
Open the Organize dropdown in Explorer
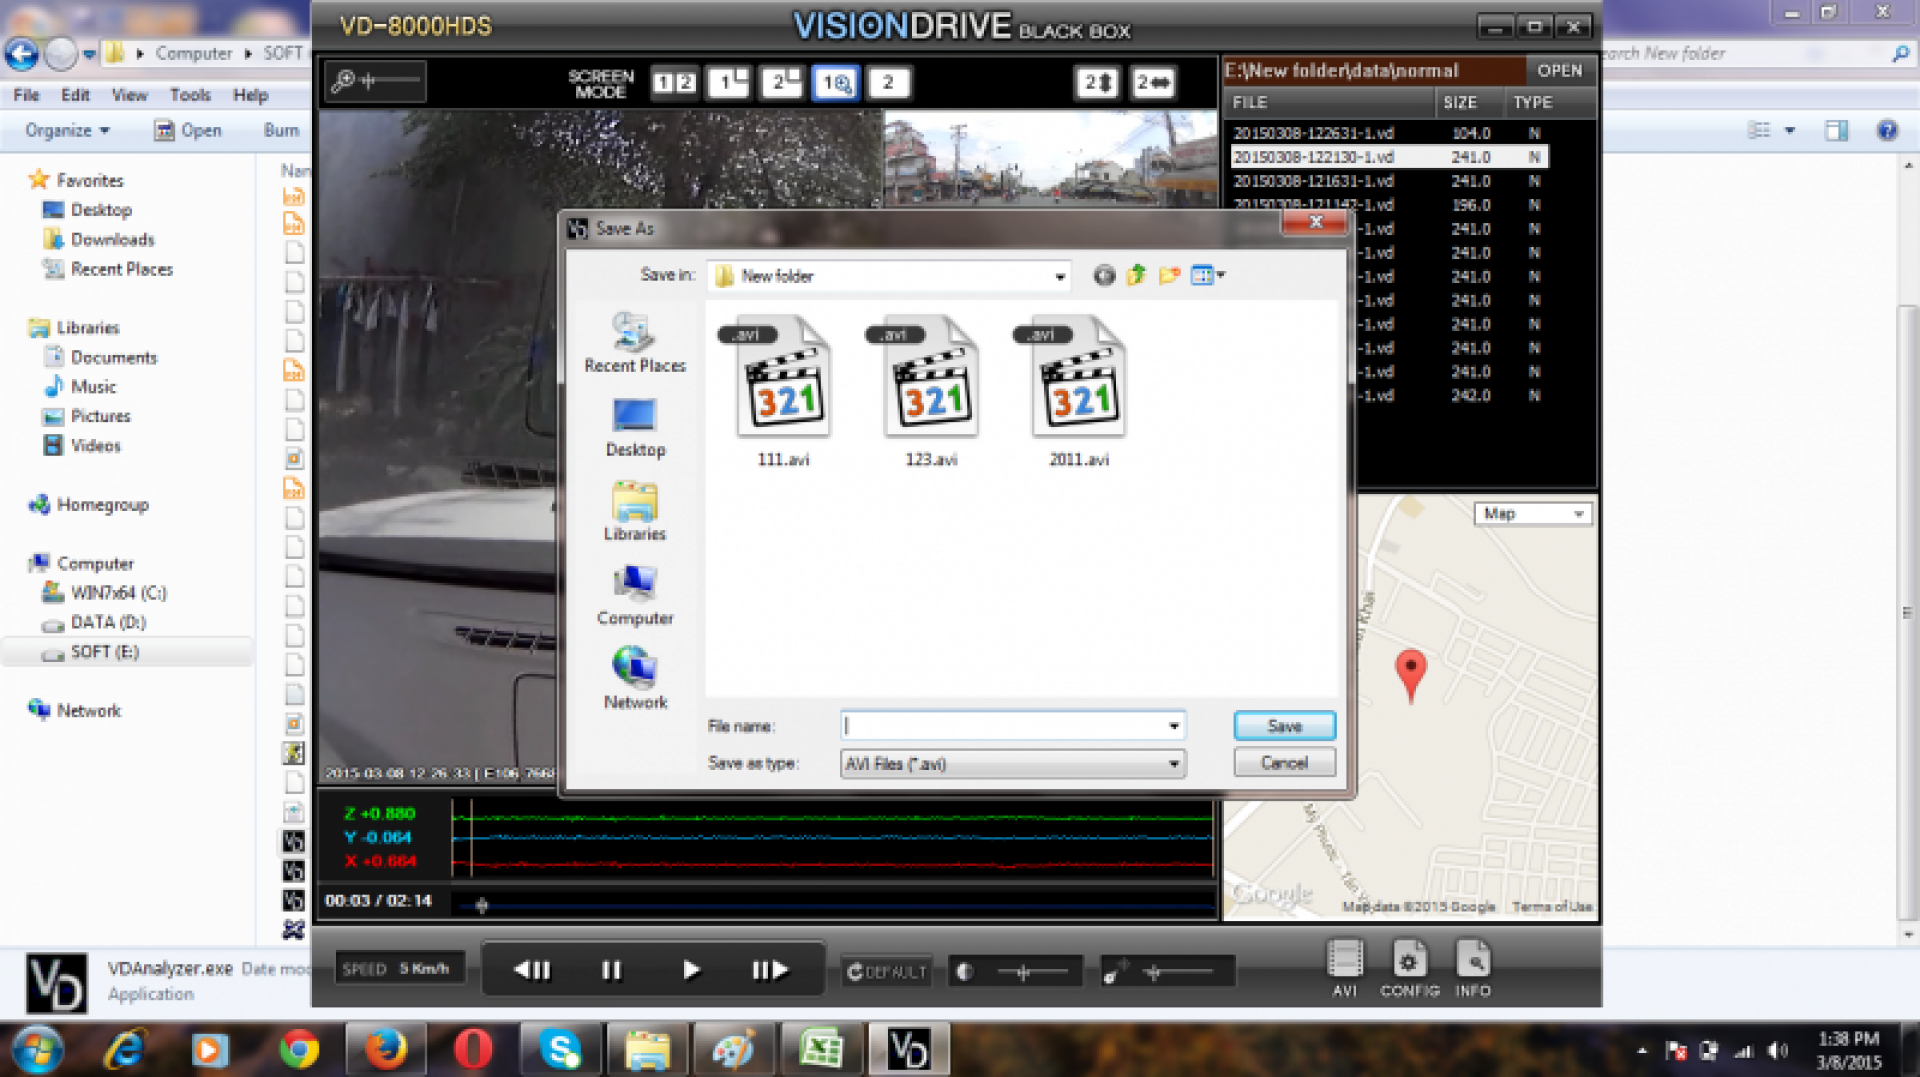click(67, 130)
